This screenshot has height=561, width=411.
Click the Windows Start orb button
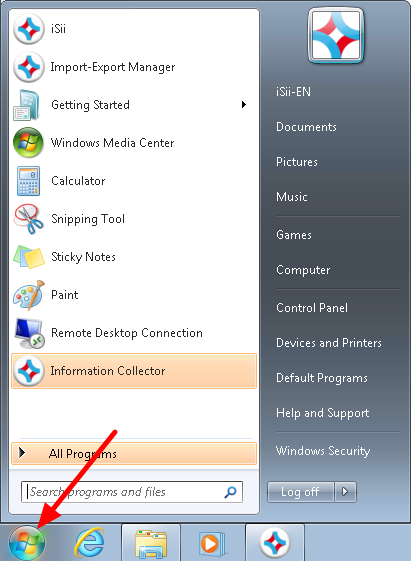[x=27, y=543]
